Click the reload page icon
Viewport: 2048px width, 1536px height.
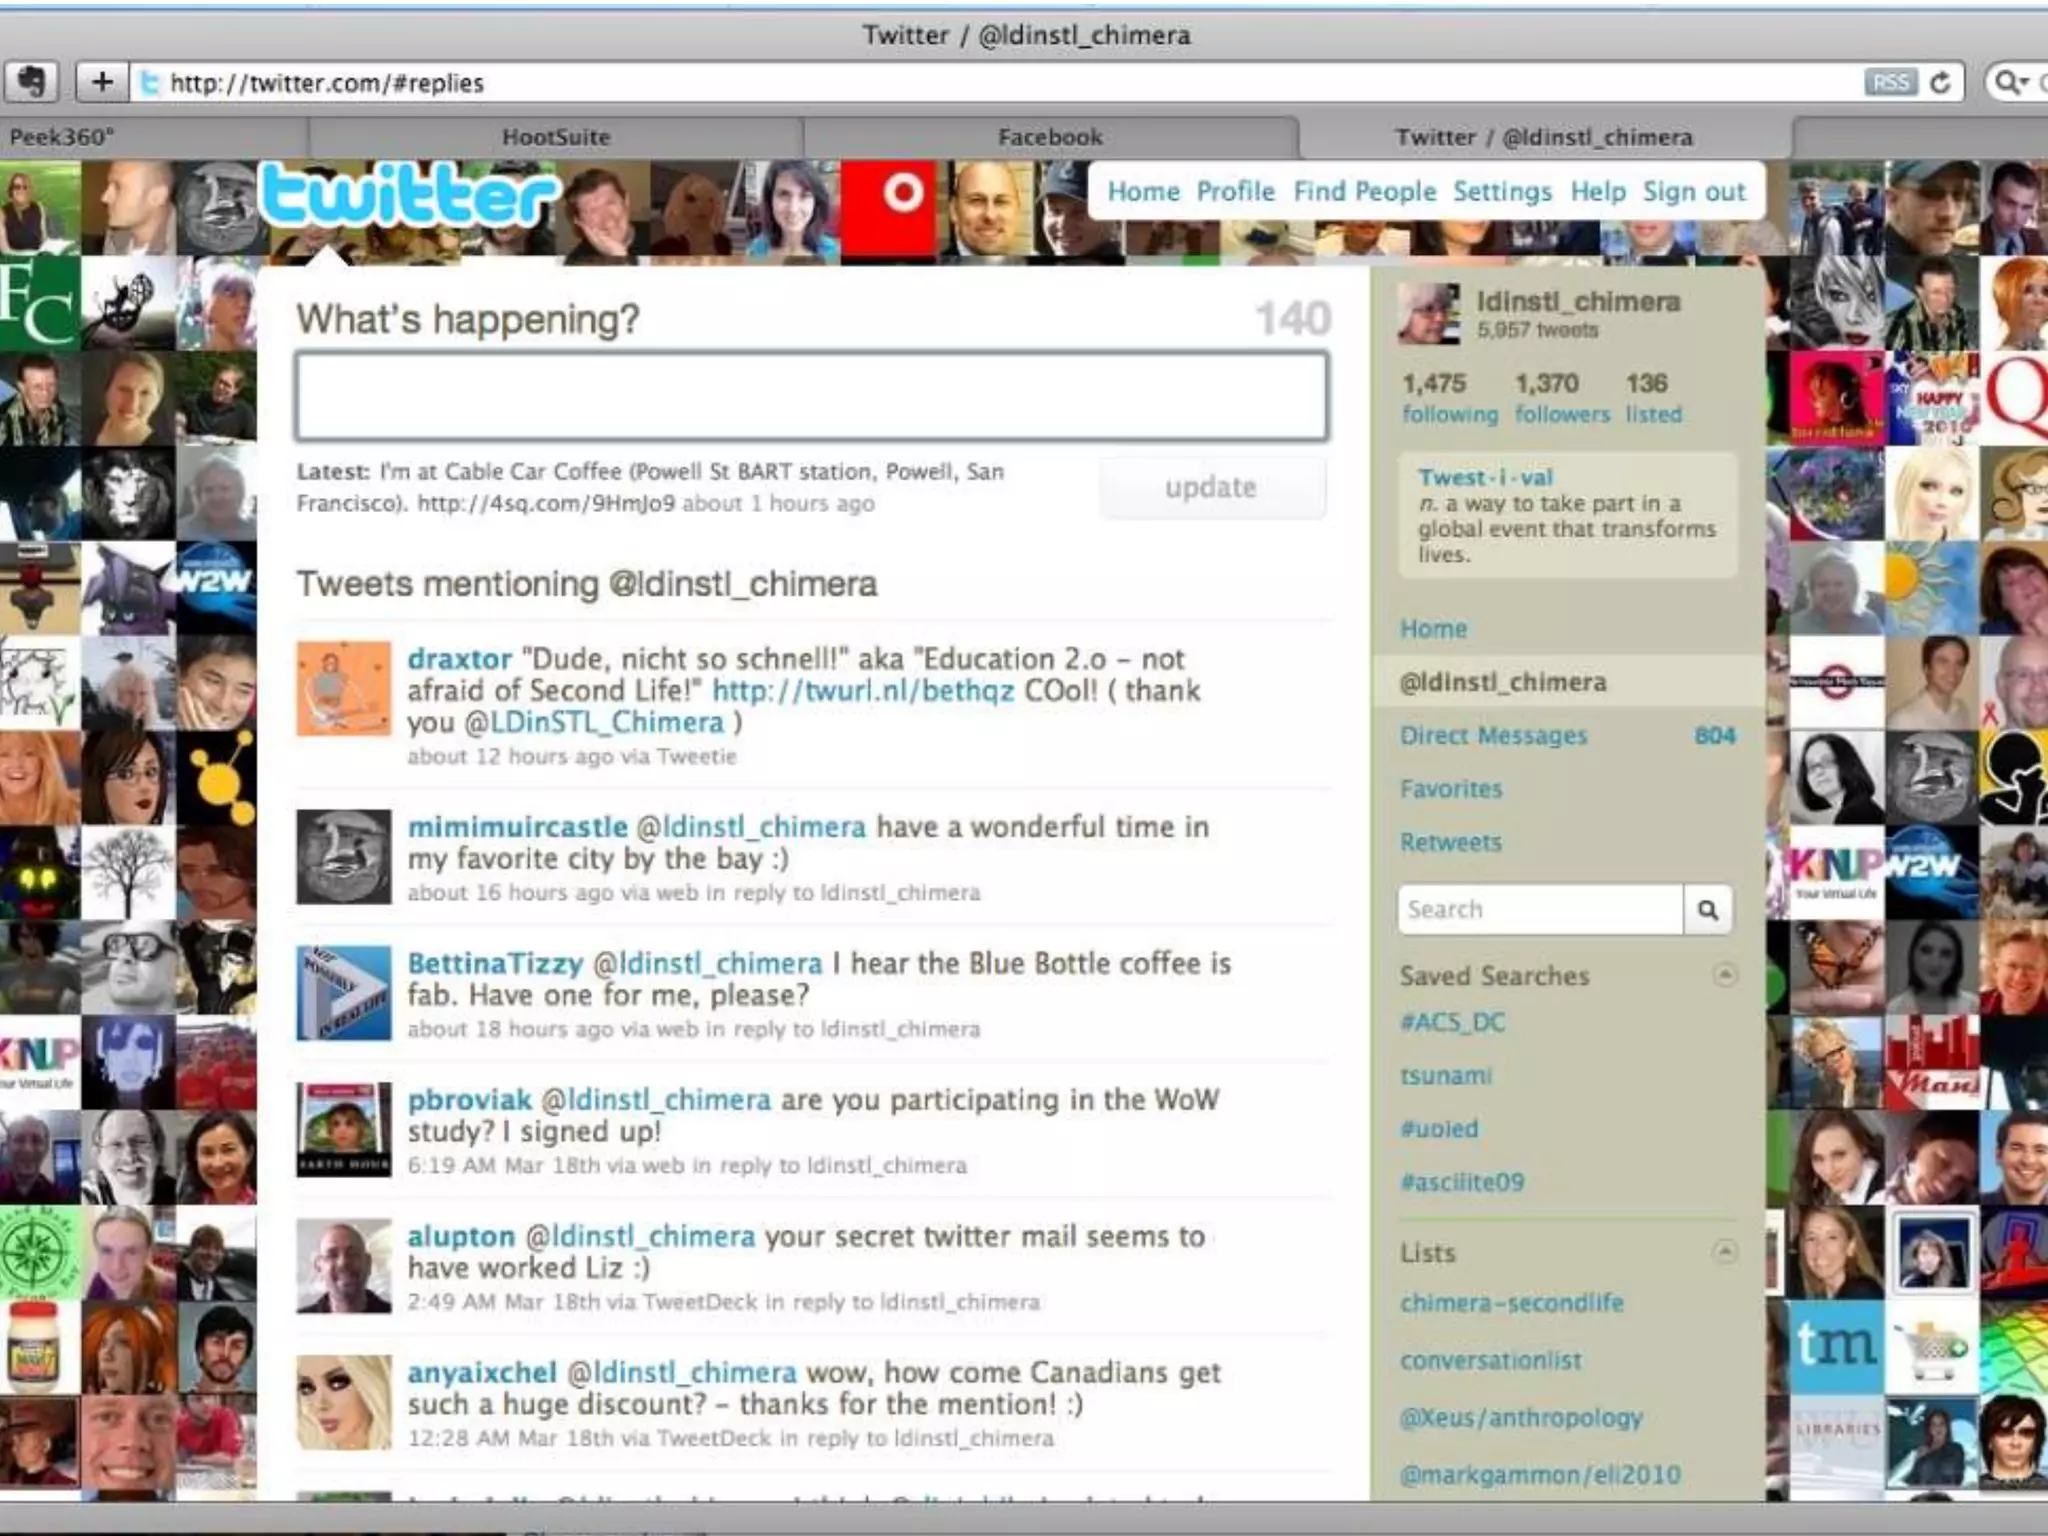(x=1940, y=82)
